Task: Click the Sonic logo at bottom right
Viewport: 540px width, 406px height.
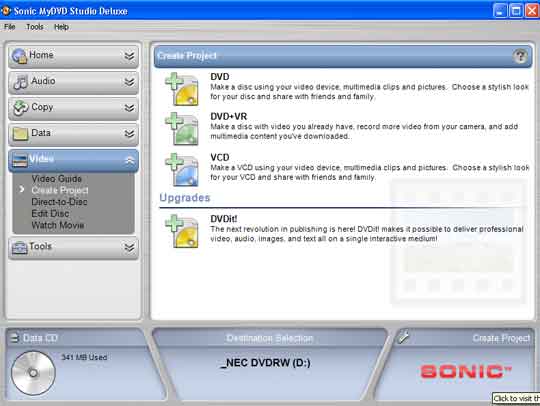Action: click(465, 371)
